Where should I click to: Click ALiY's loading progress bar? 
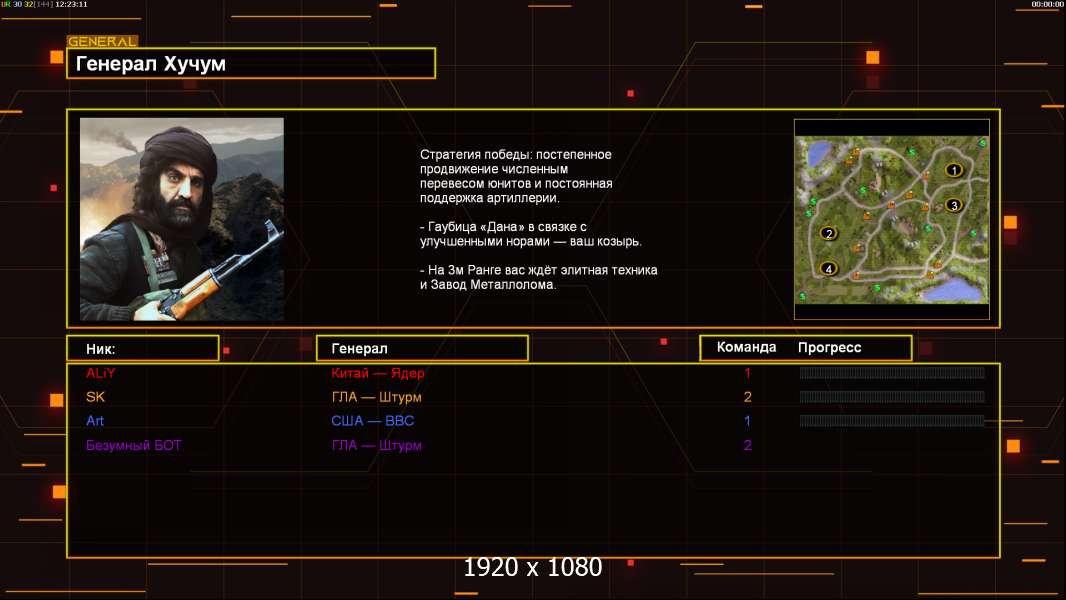pos(892,372)
